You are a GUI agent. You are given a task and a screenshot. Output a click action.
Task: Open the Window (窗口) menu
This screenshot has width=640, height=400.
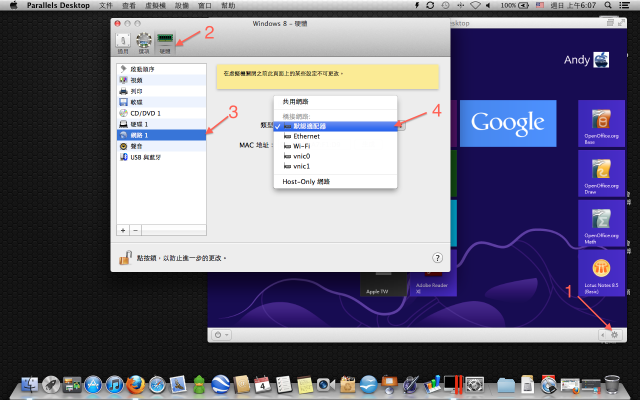(204, 5)
